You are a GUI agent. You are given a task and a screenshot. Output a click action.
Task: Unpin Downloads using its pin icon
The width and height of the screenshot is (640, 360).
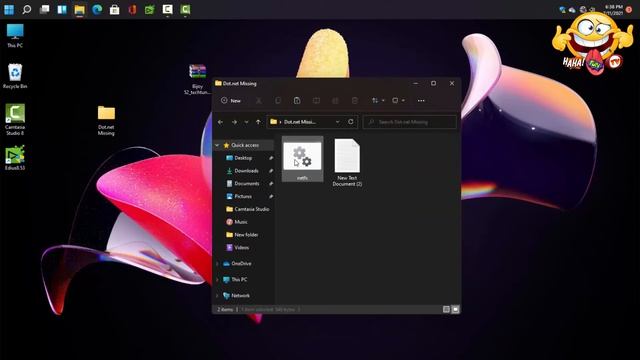pos(271,171)
